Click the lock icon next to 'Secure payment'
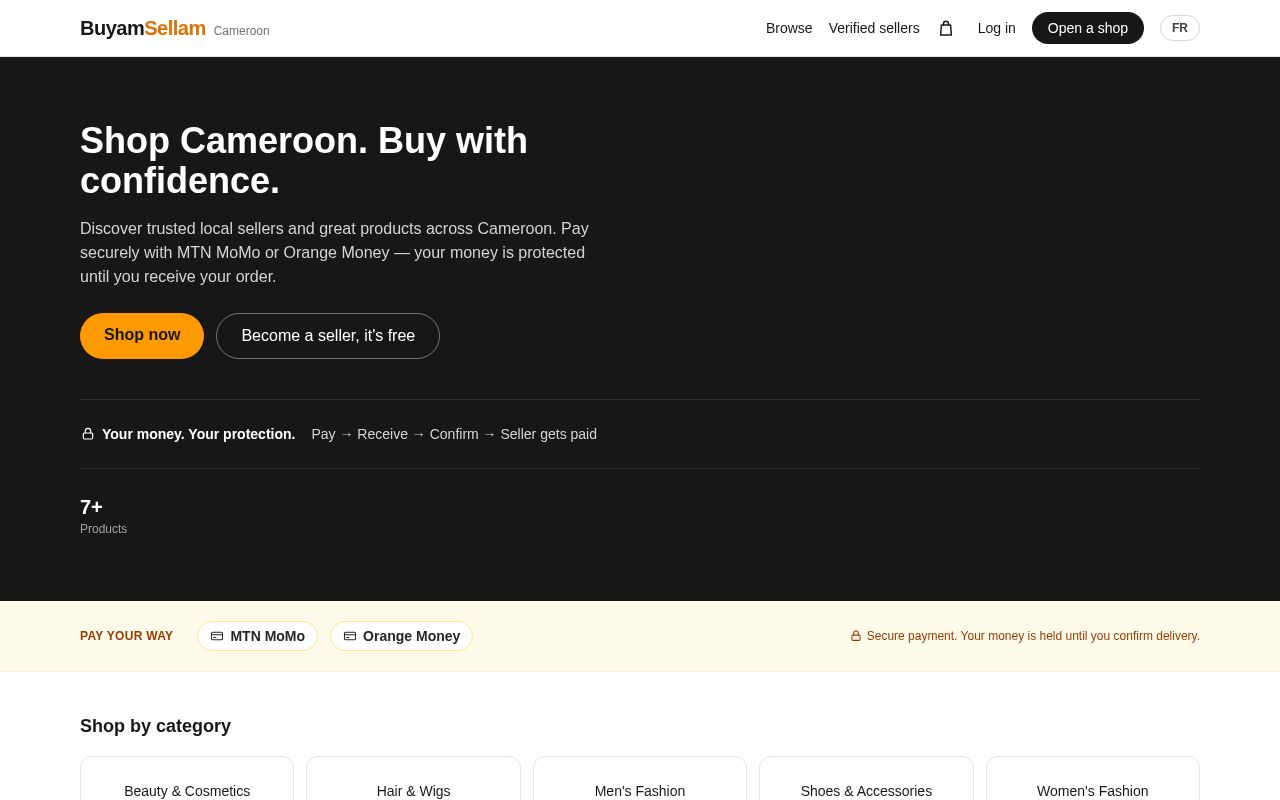The height and width of the screenshot is (800, 1280). (x=856, y=636)
